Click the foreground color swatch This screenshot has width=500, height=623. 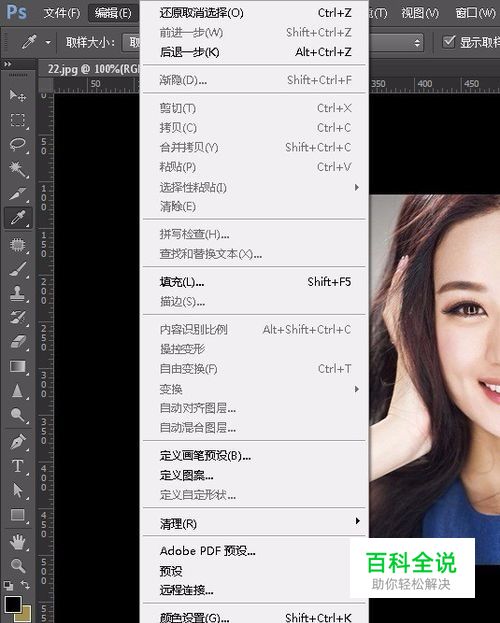[12, 604]
